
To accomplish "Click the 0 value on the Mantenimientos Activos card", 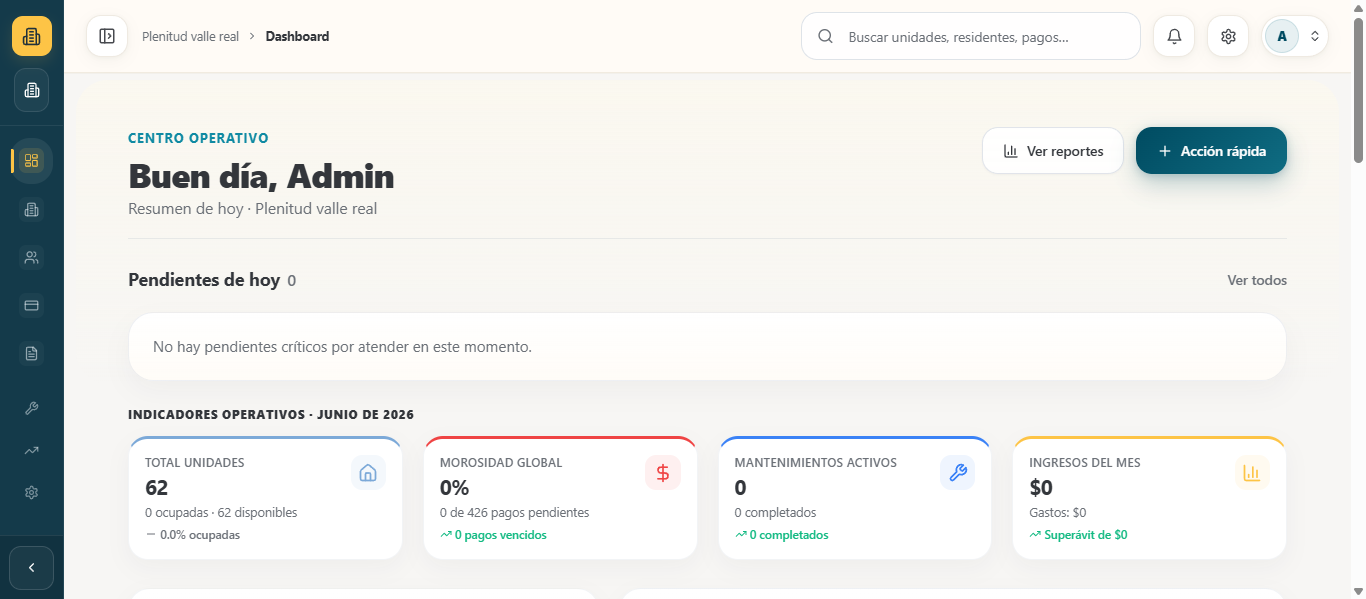I will (x=741, y=488).
